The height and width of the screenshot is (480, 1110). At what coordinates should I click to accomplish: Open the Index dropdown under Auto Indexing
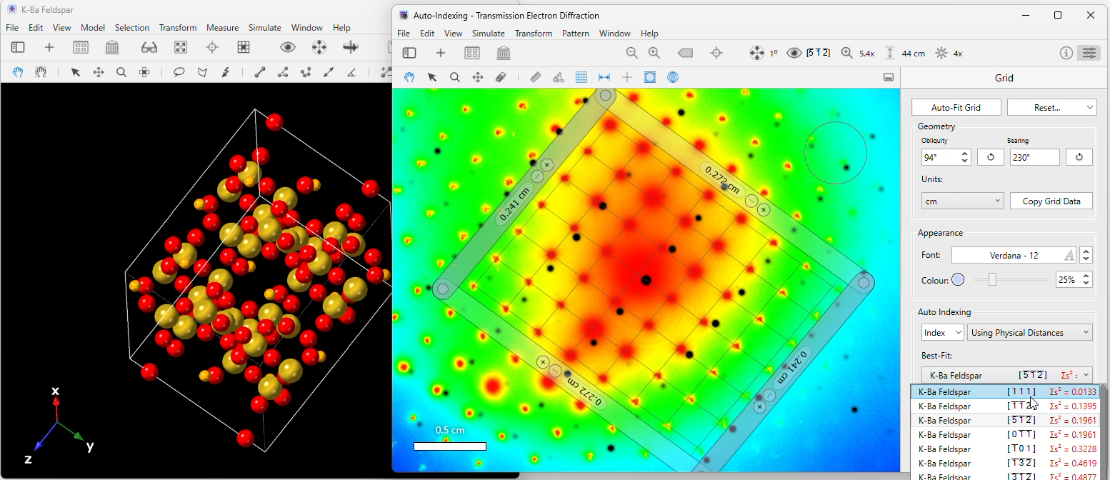942,333
